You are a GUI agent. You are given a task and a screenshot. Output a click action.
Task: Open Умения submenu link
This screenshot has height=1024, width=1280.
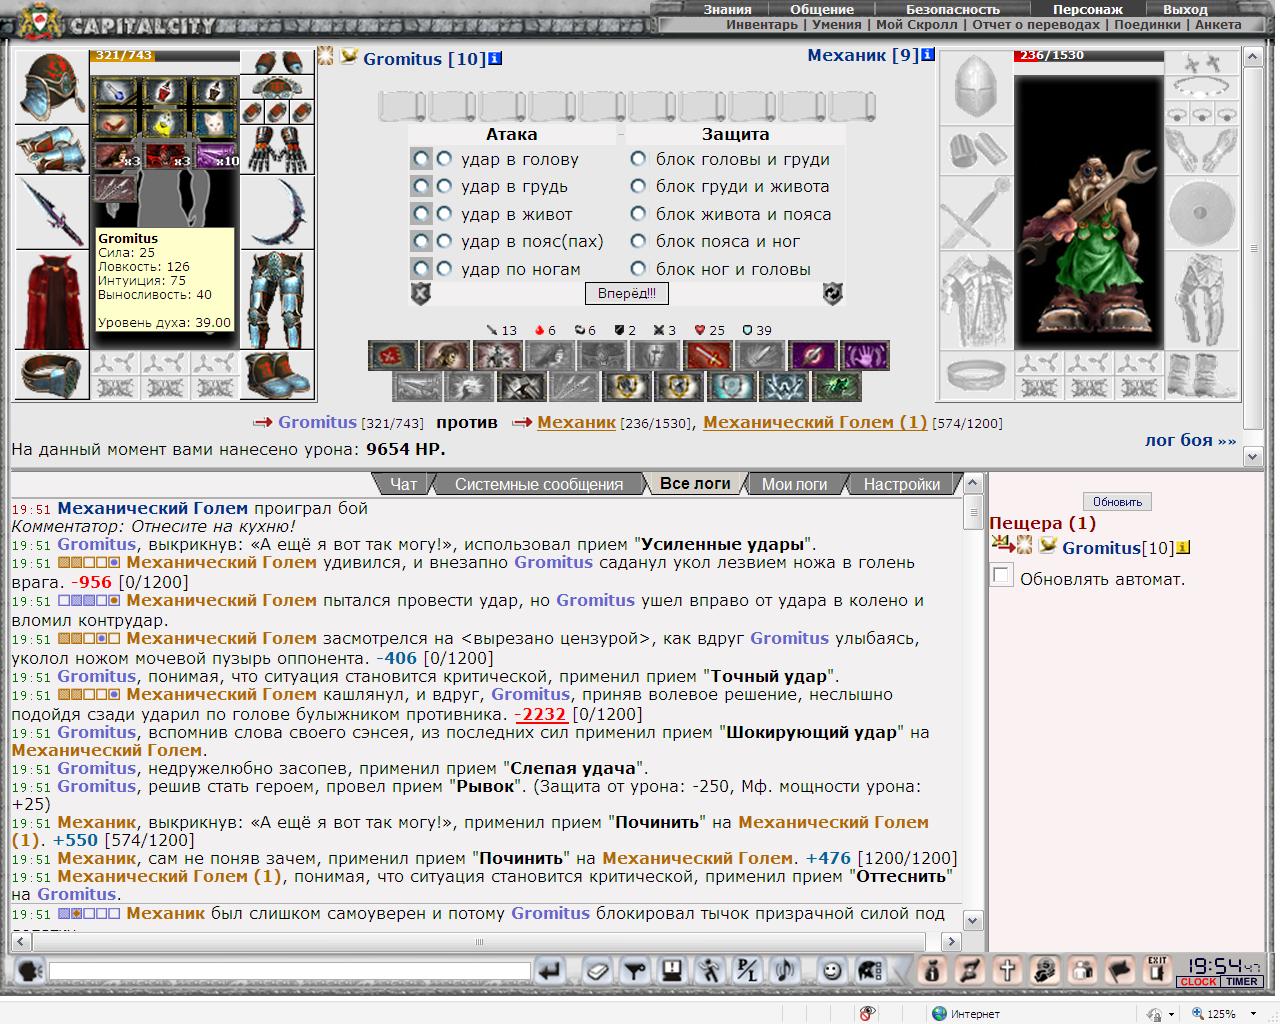pos(837,25)
